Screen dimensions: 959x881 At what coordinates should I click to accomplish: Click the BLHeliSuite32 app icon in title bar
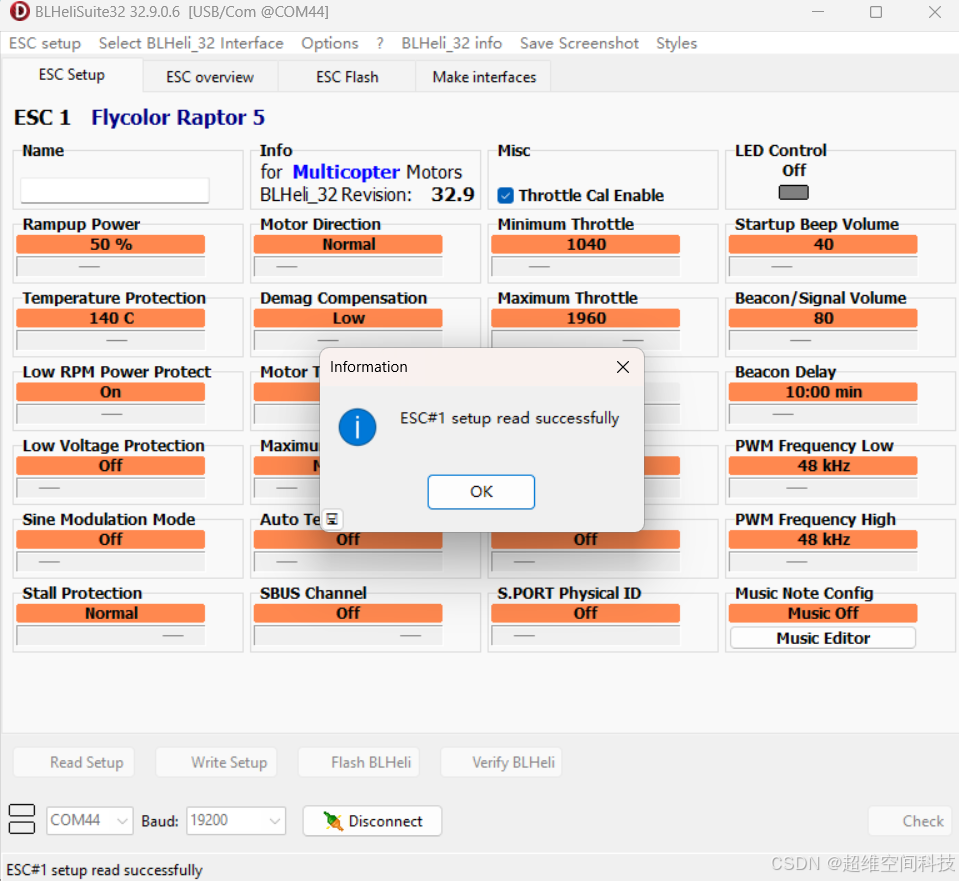coord(20,12)
